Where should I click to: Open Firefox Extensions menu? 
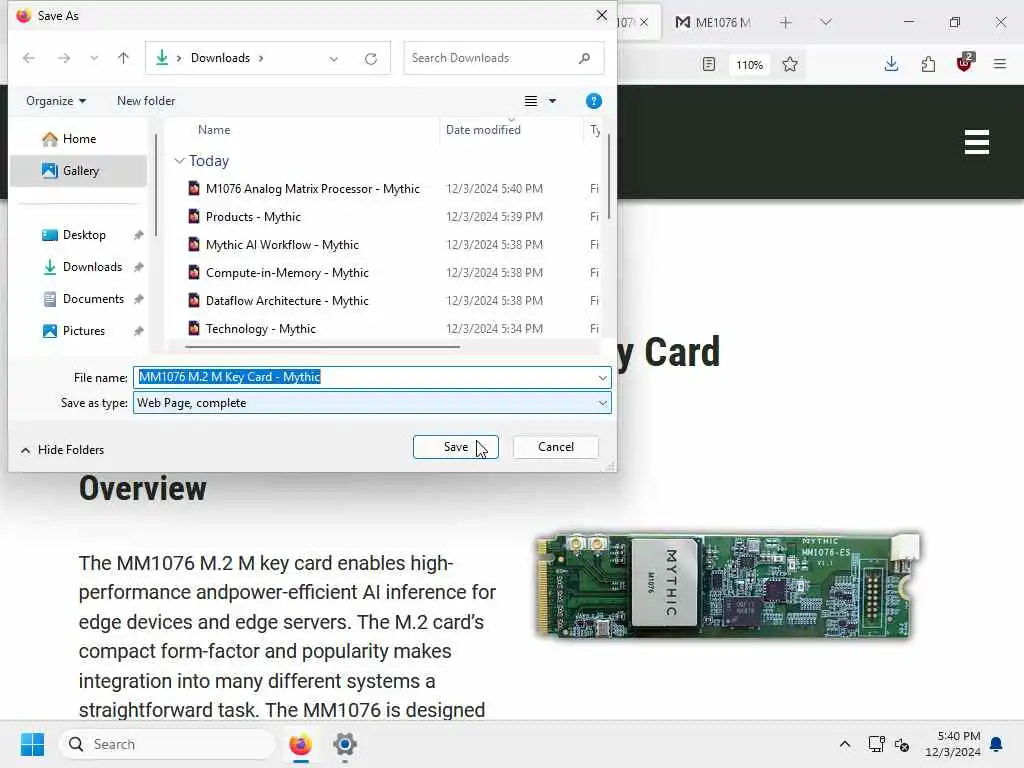[x=928, y=64]
